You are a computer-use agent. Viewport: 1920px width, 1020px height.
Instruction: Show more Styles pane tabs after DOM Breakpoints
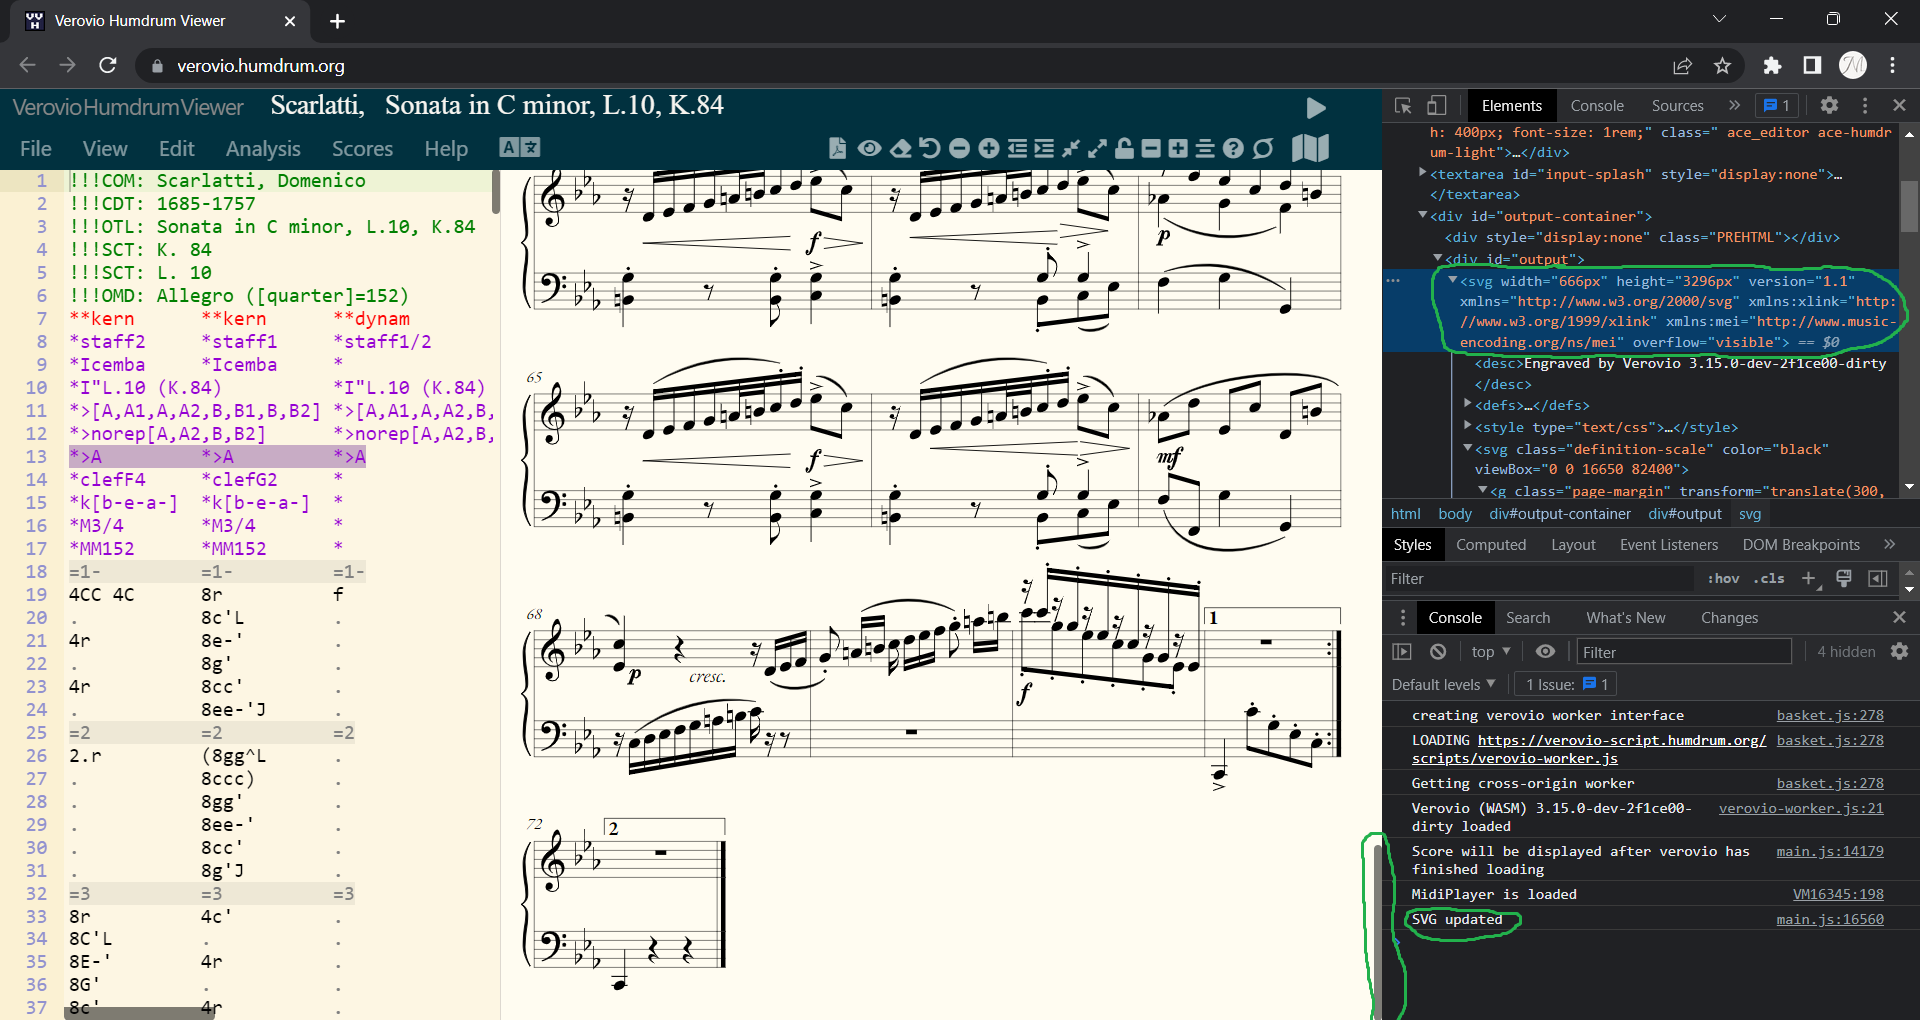(1889, 544)
